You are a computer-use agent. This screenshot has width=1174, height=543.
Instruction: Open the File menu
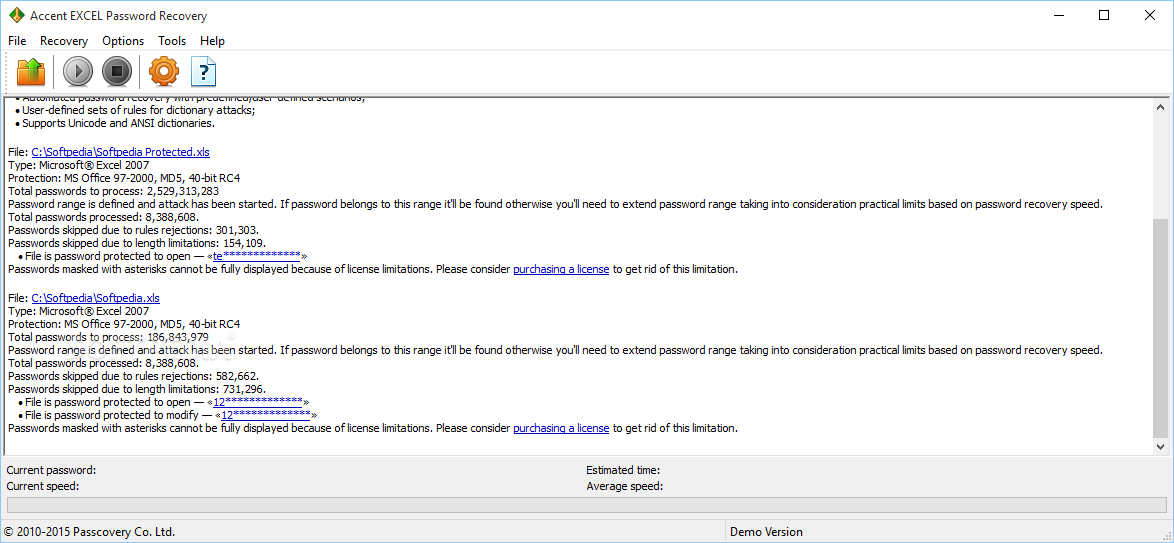(17, 40)
